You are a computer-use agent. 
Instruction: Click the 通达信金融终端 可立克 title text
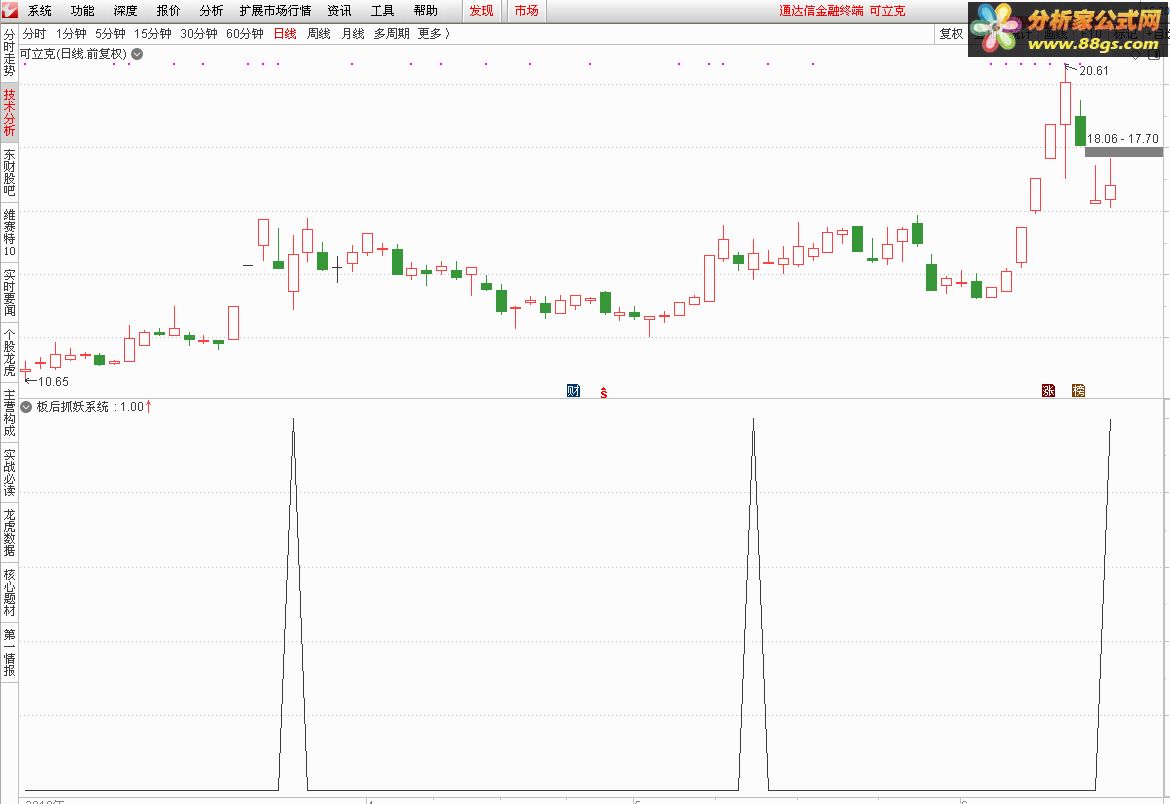pyautogui.click(x=842, y=10)
